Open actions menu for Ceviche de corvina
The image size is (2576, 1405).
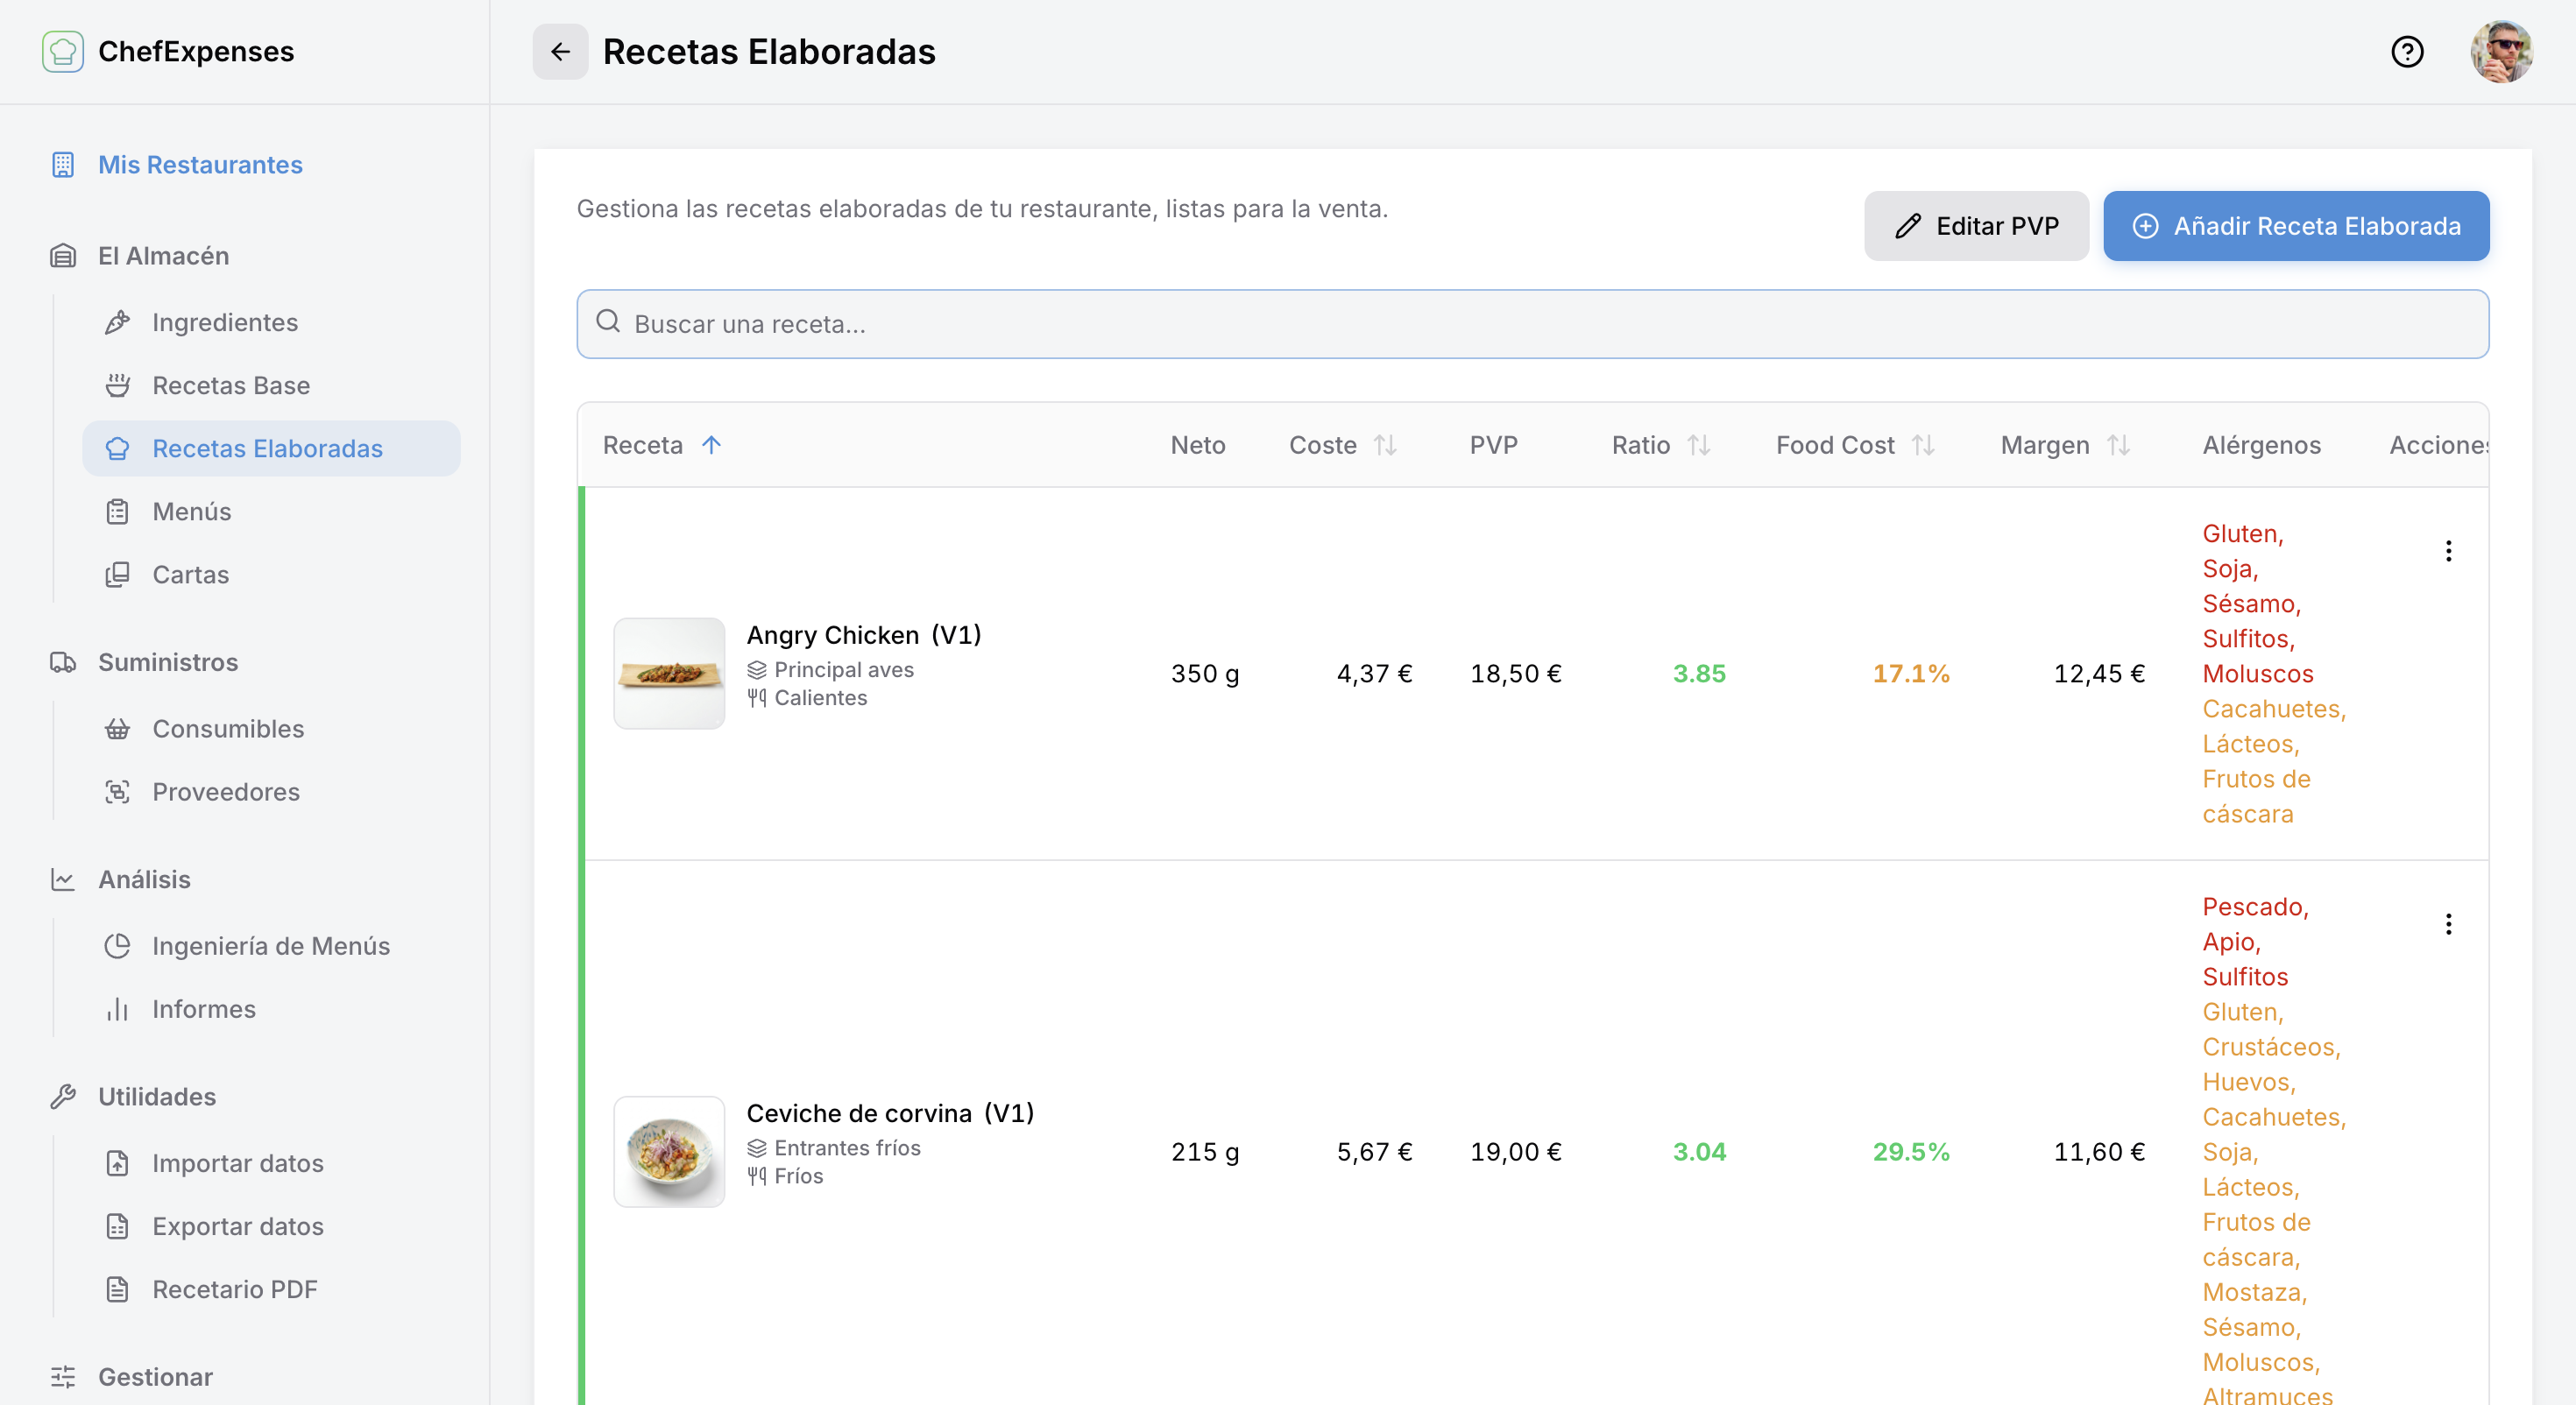tap(2448, 924)
